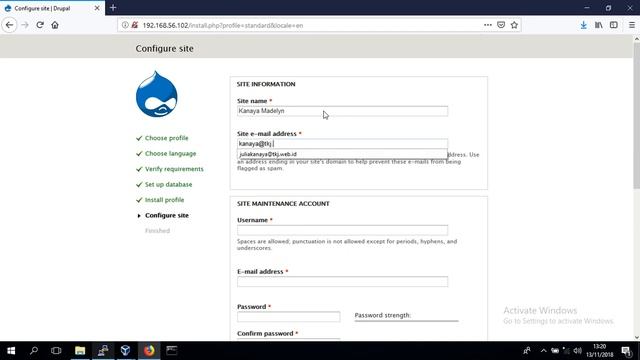Click the Username input field
Viewport: 640px width, 360px height.
pos(342,230)
